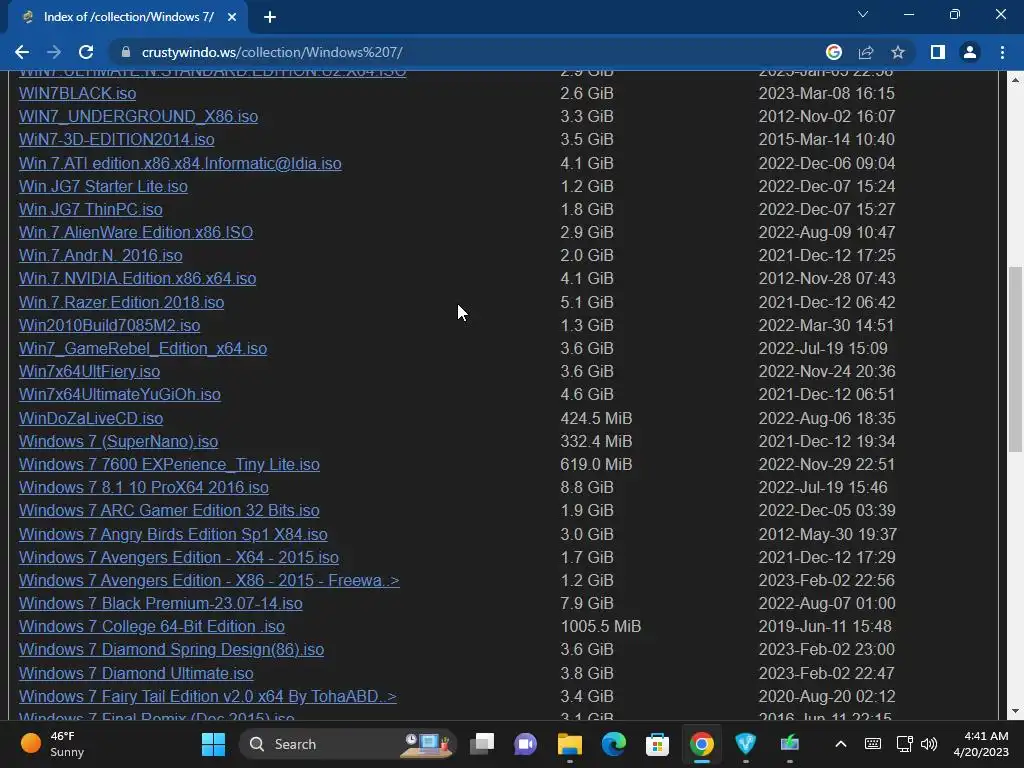Open Win7_GameRebel_Edition_x64.iso link
The image size is (1024, 768).
tap(142, 348)
